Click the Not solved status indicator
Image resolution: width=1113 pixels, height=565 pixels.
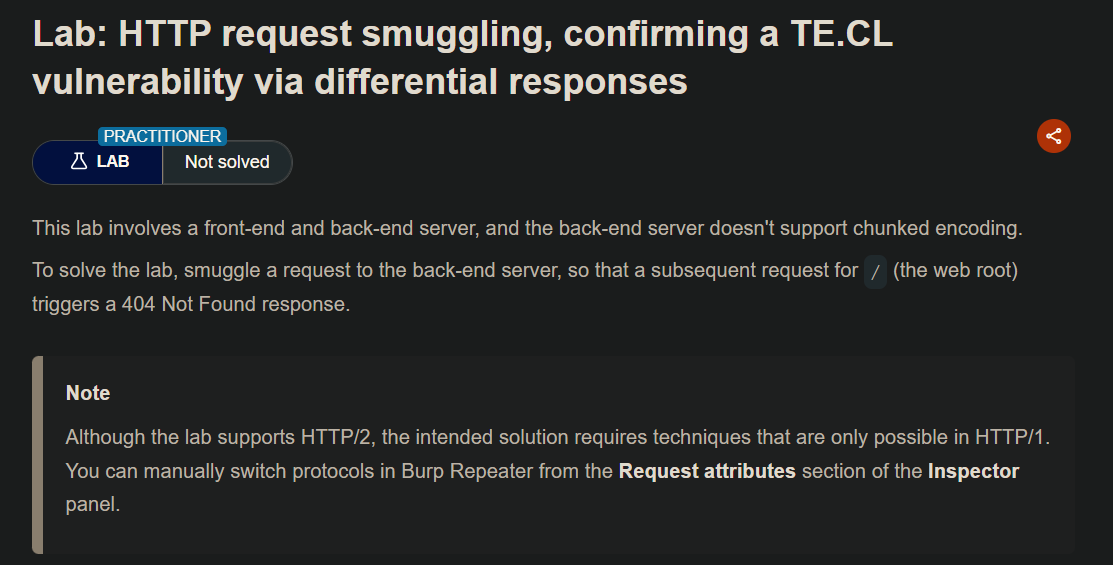(227, 162)
